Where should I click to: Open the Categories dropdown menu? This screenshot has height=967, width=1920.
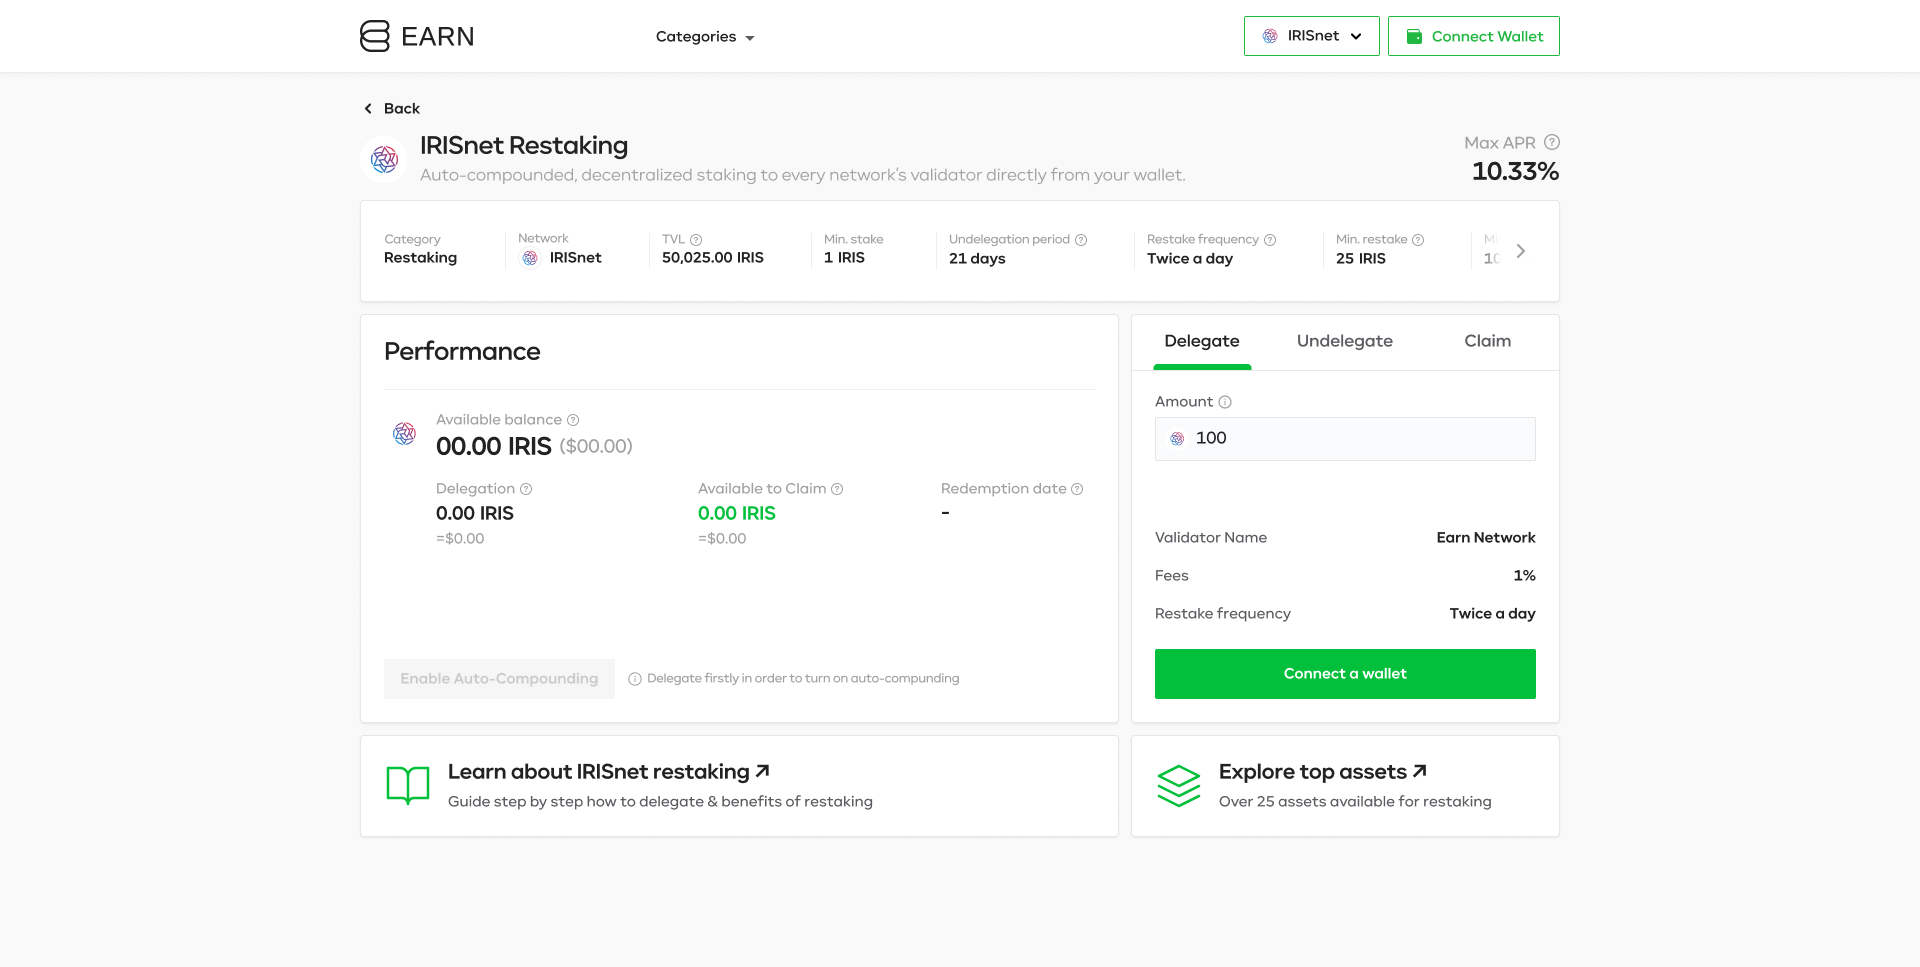click(705, 37)
